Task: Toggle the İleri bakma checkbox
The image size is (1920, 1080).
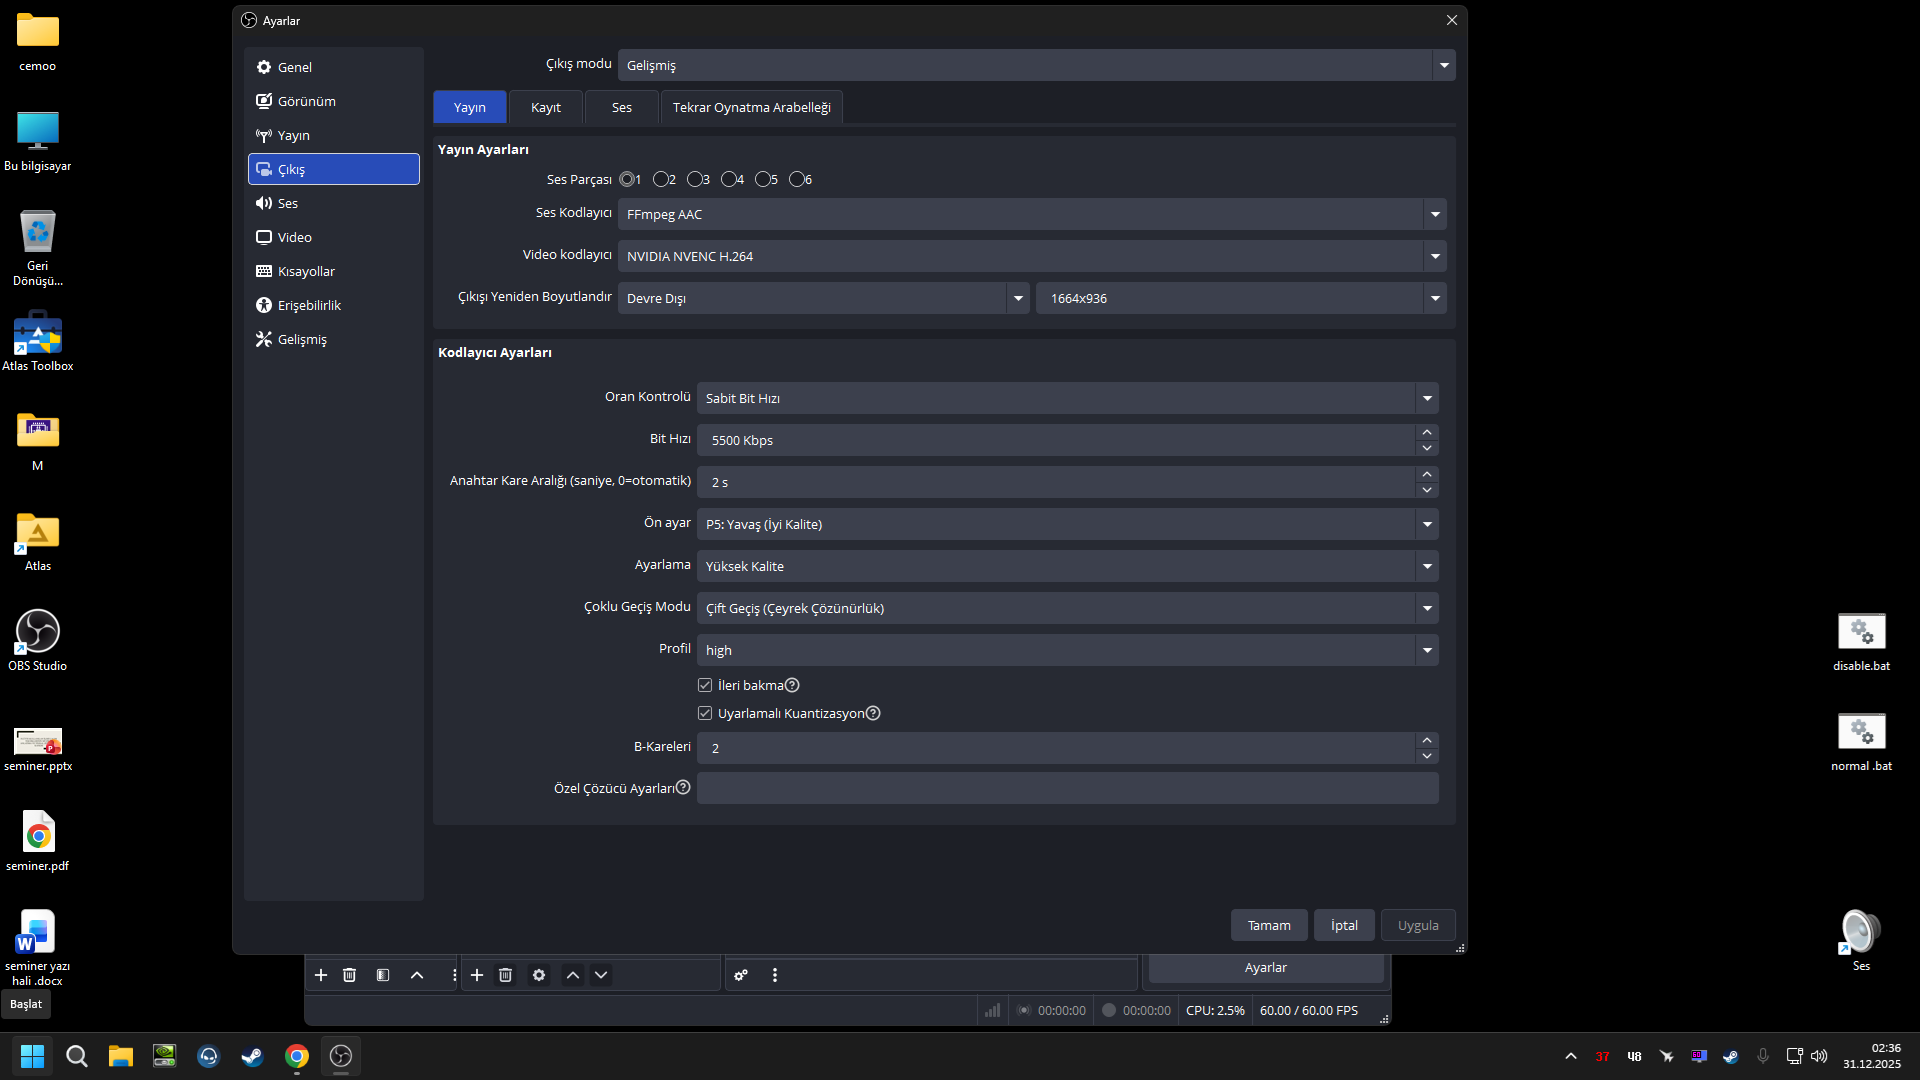Action: [x=705, y=685]
